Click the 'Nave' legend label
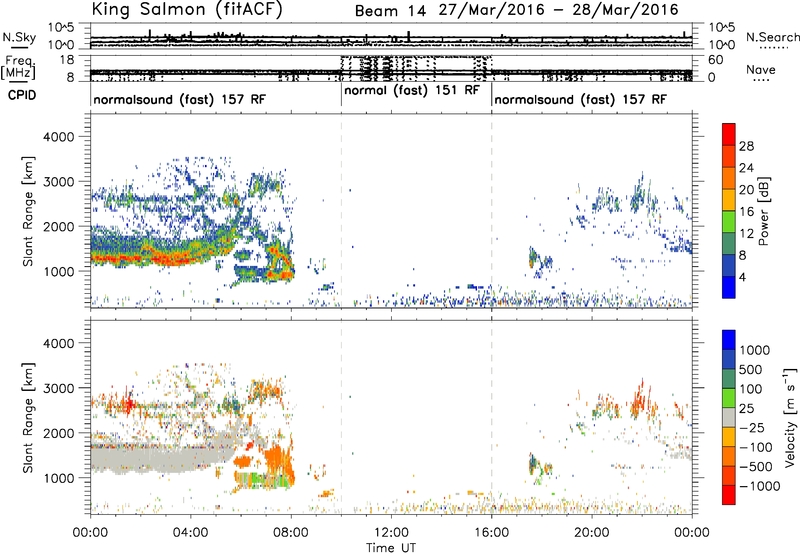This screenshot has width=800, height=554. coord(761,70)
